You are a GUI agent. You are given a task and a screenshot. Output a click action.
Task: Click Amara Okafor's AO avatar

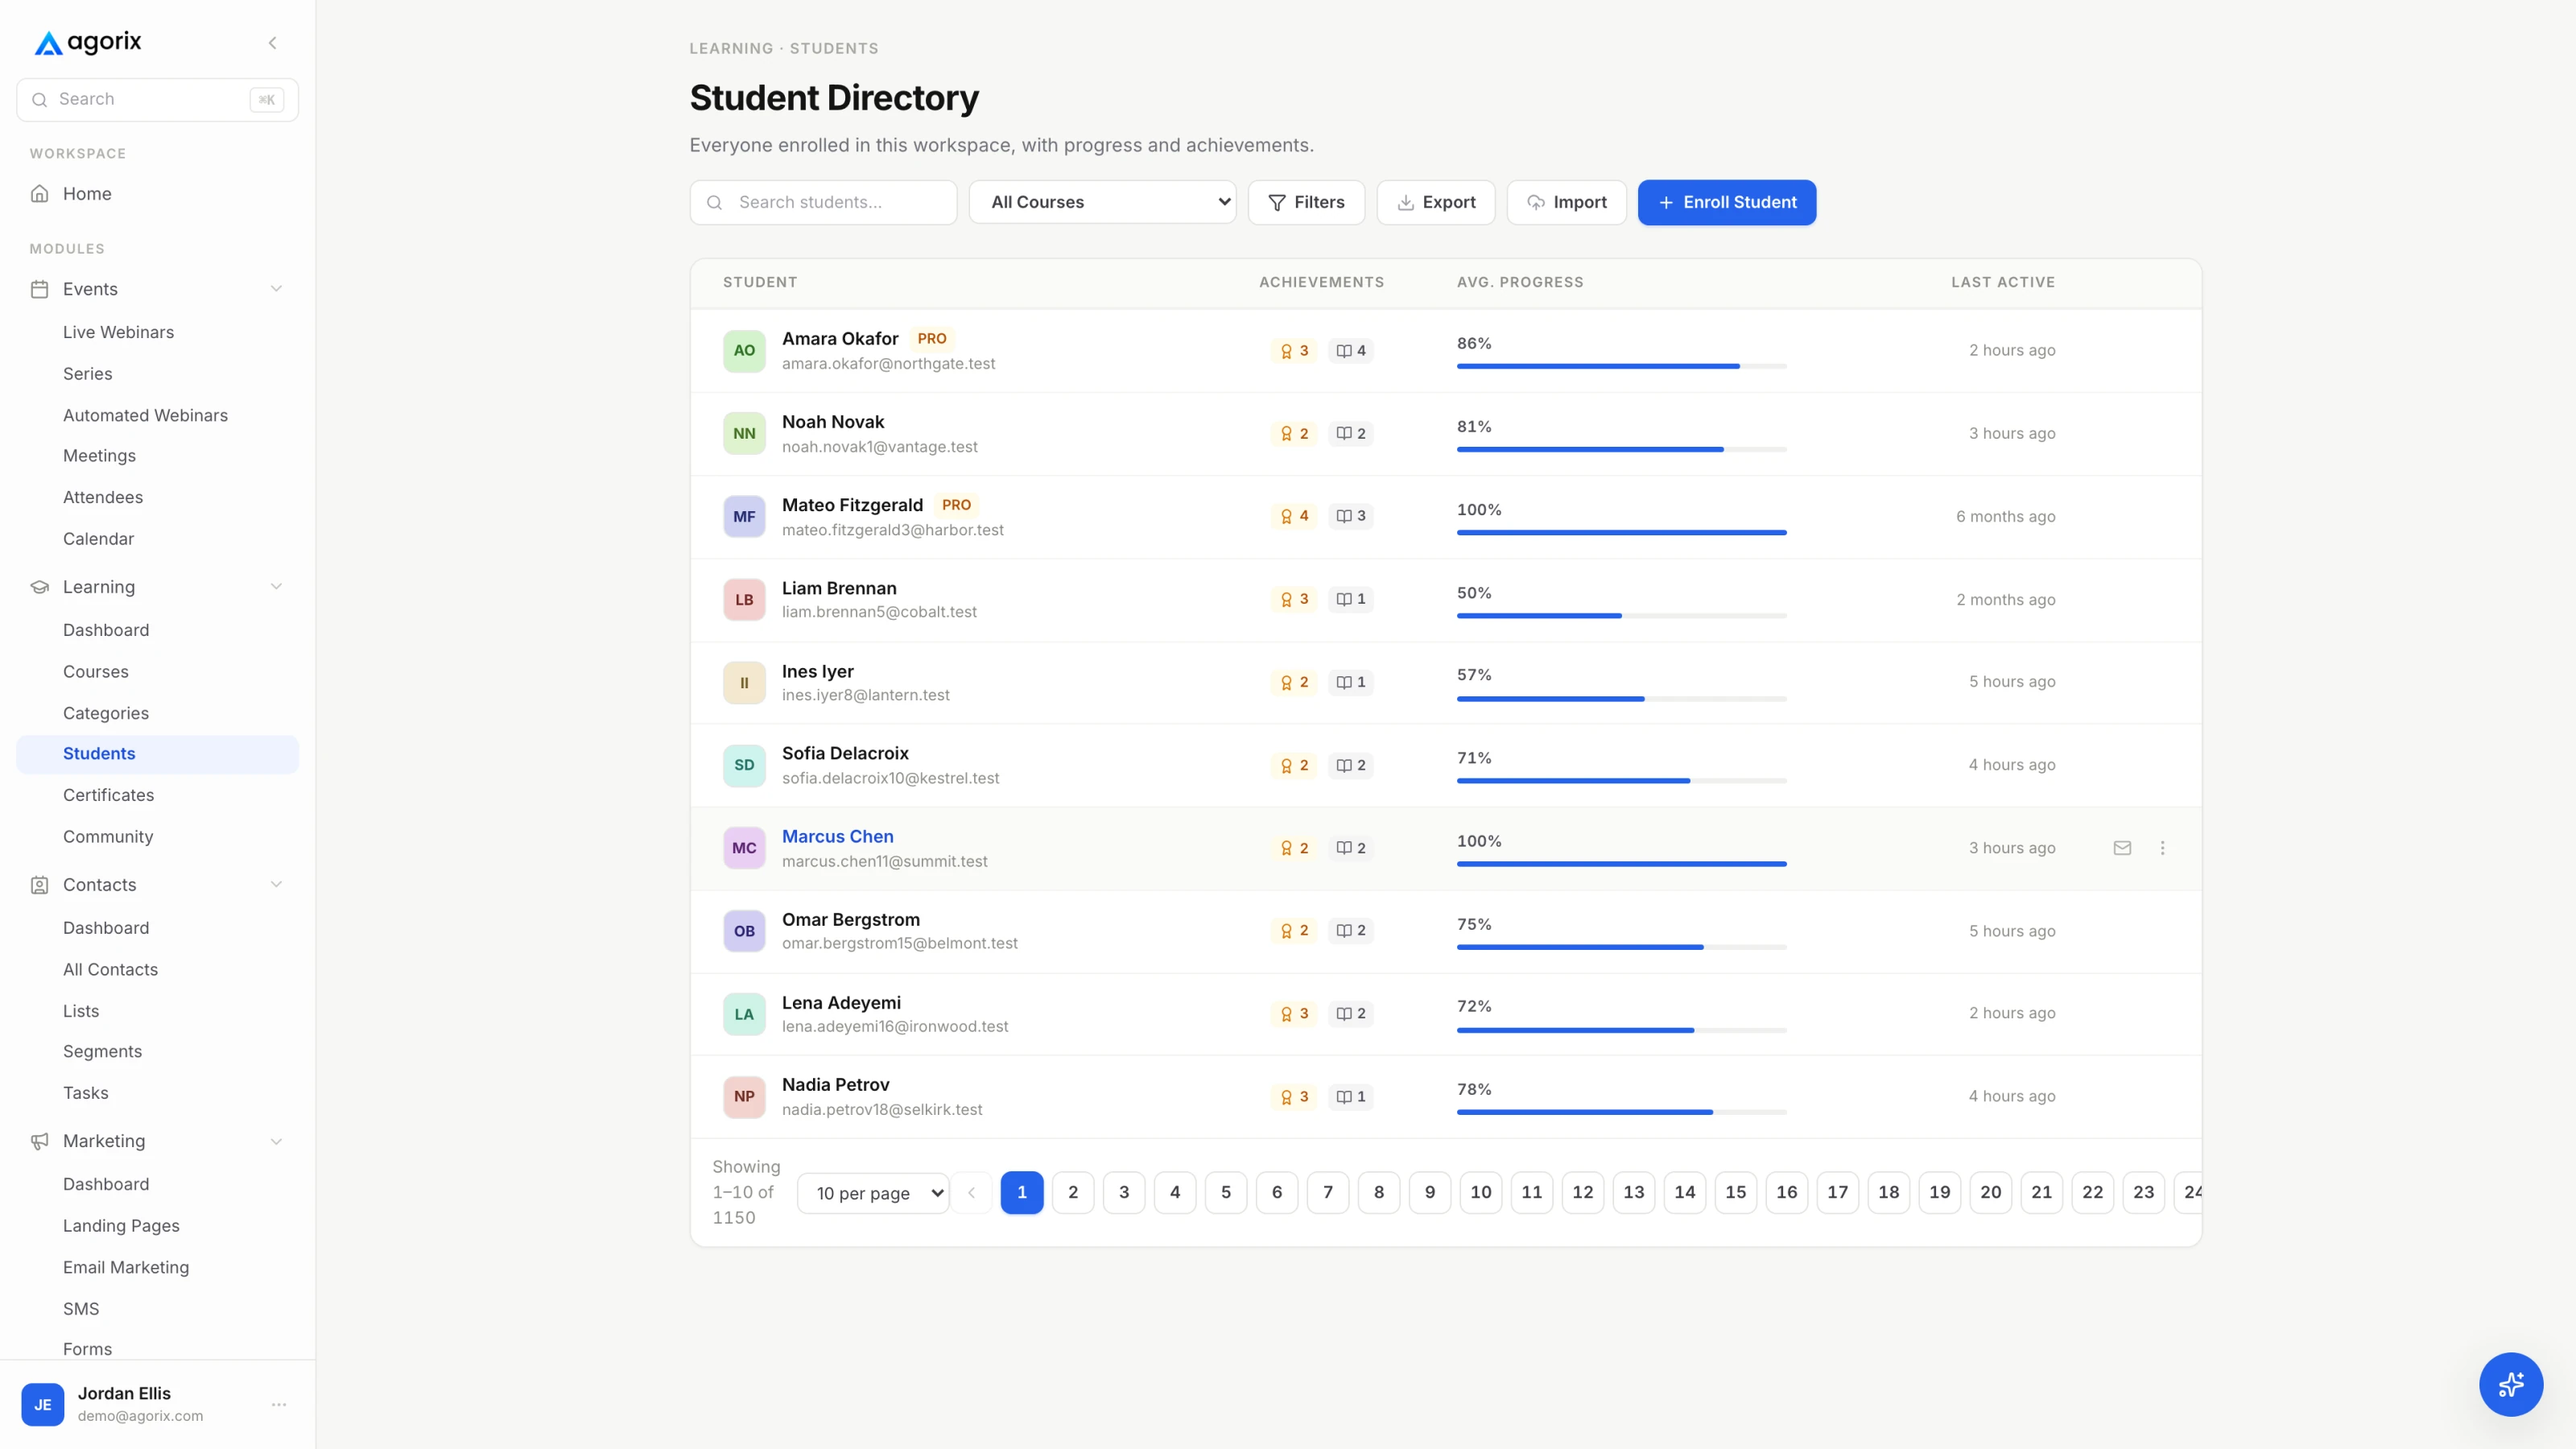[744, 351]
